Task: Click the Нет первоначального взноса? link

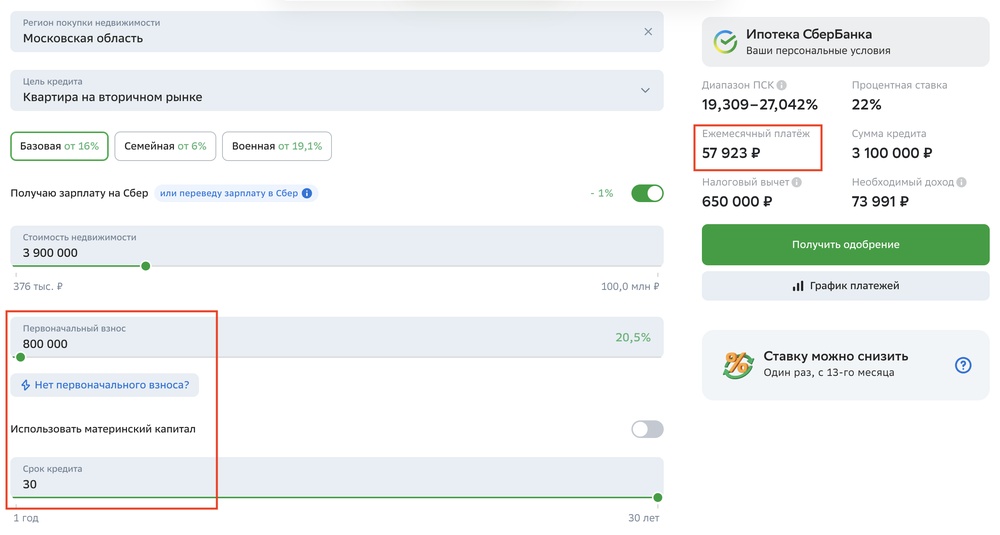Action: coord(105,385)
